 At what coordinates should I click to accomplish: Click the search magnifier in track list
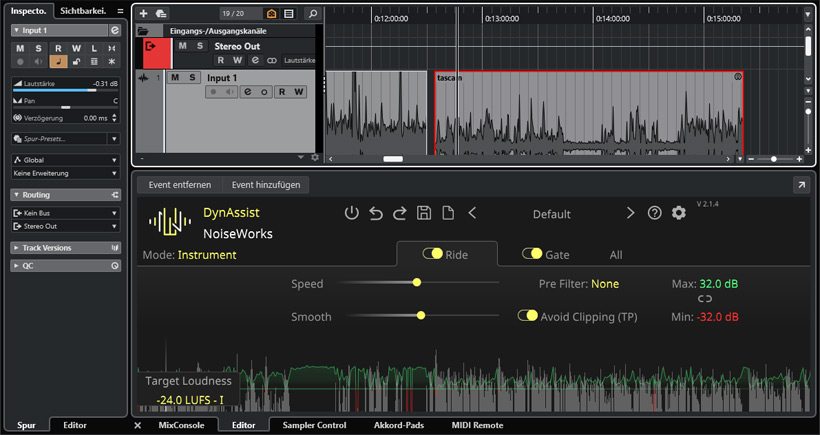(x=313, y=14)
